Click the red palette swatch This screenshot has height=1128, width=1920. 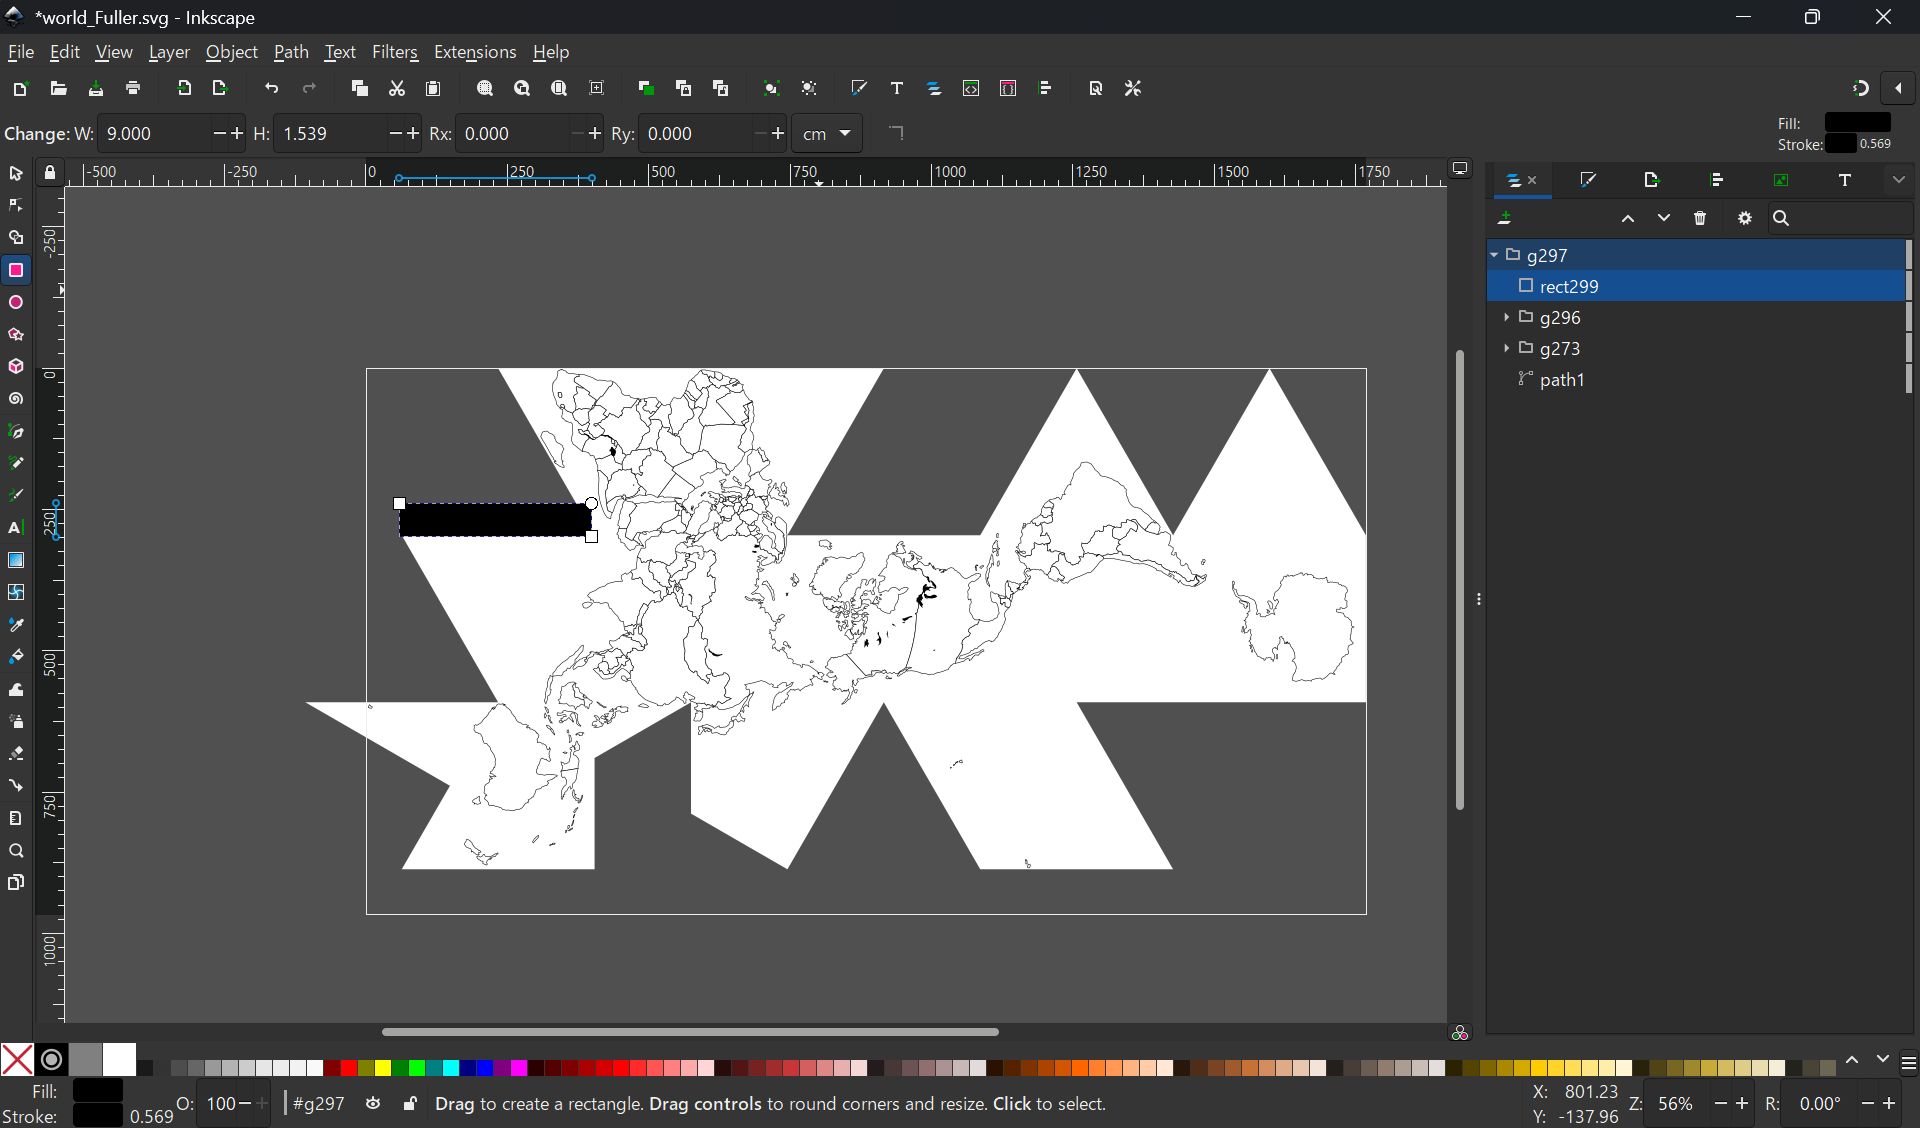pos(347,1067)
